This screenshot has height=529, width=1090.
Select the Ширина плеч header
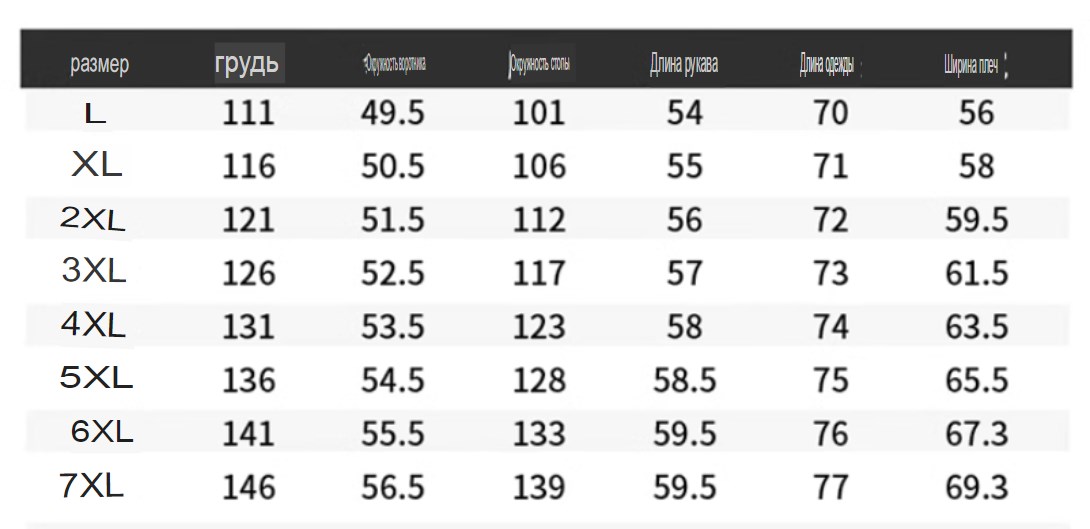click(x=971, y=66)
